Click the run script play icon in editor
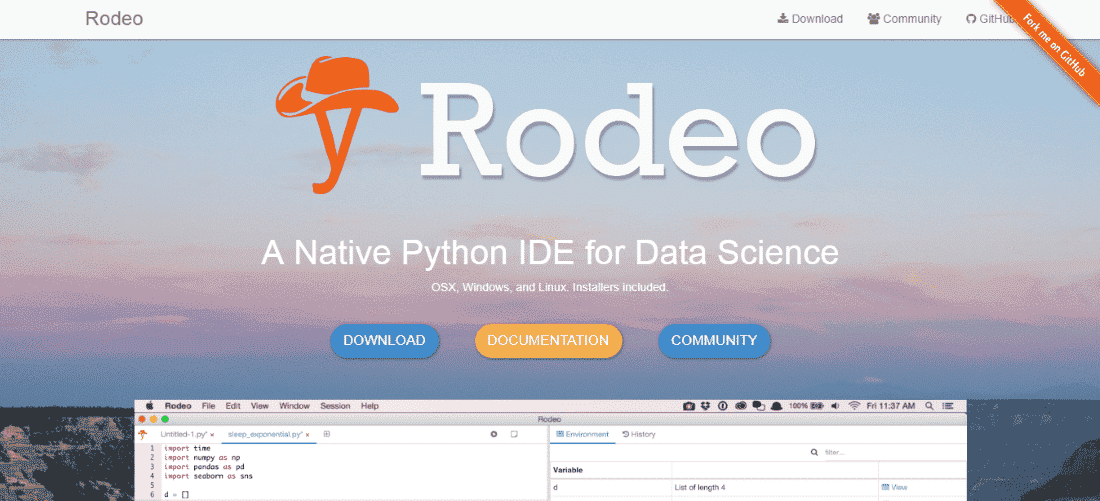This screenshot has height=501, width=1100. pyautogui.click(x=494, y=434)
